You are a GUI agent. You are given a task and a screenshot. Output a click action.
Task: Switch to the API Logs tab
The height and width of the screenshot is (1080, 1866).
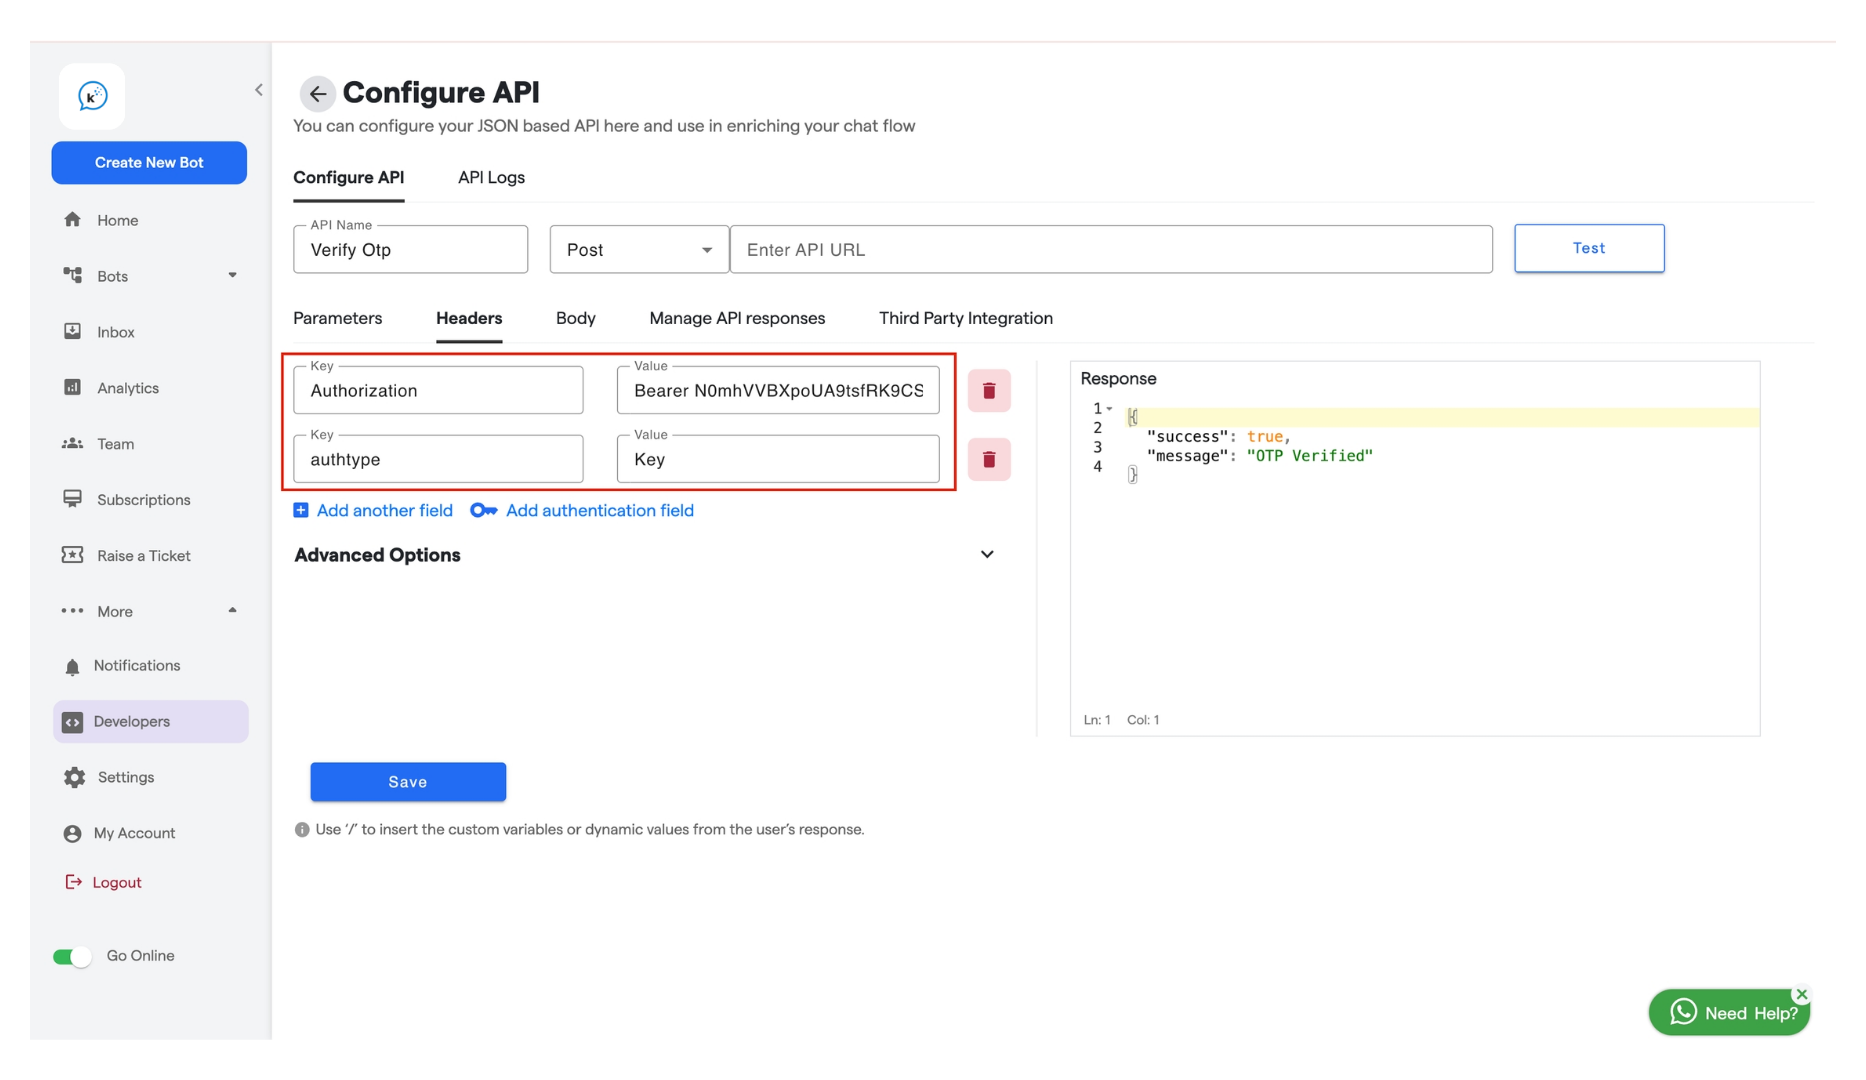point(491,177)
